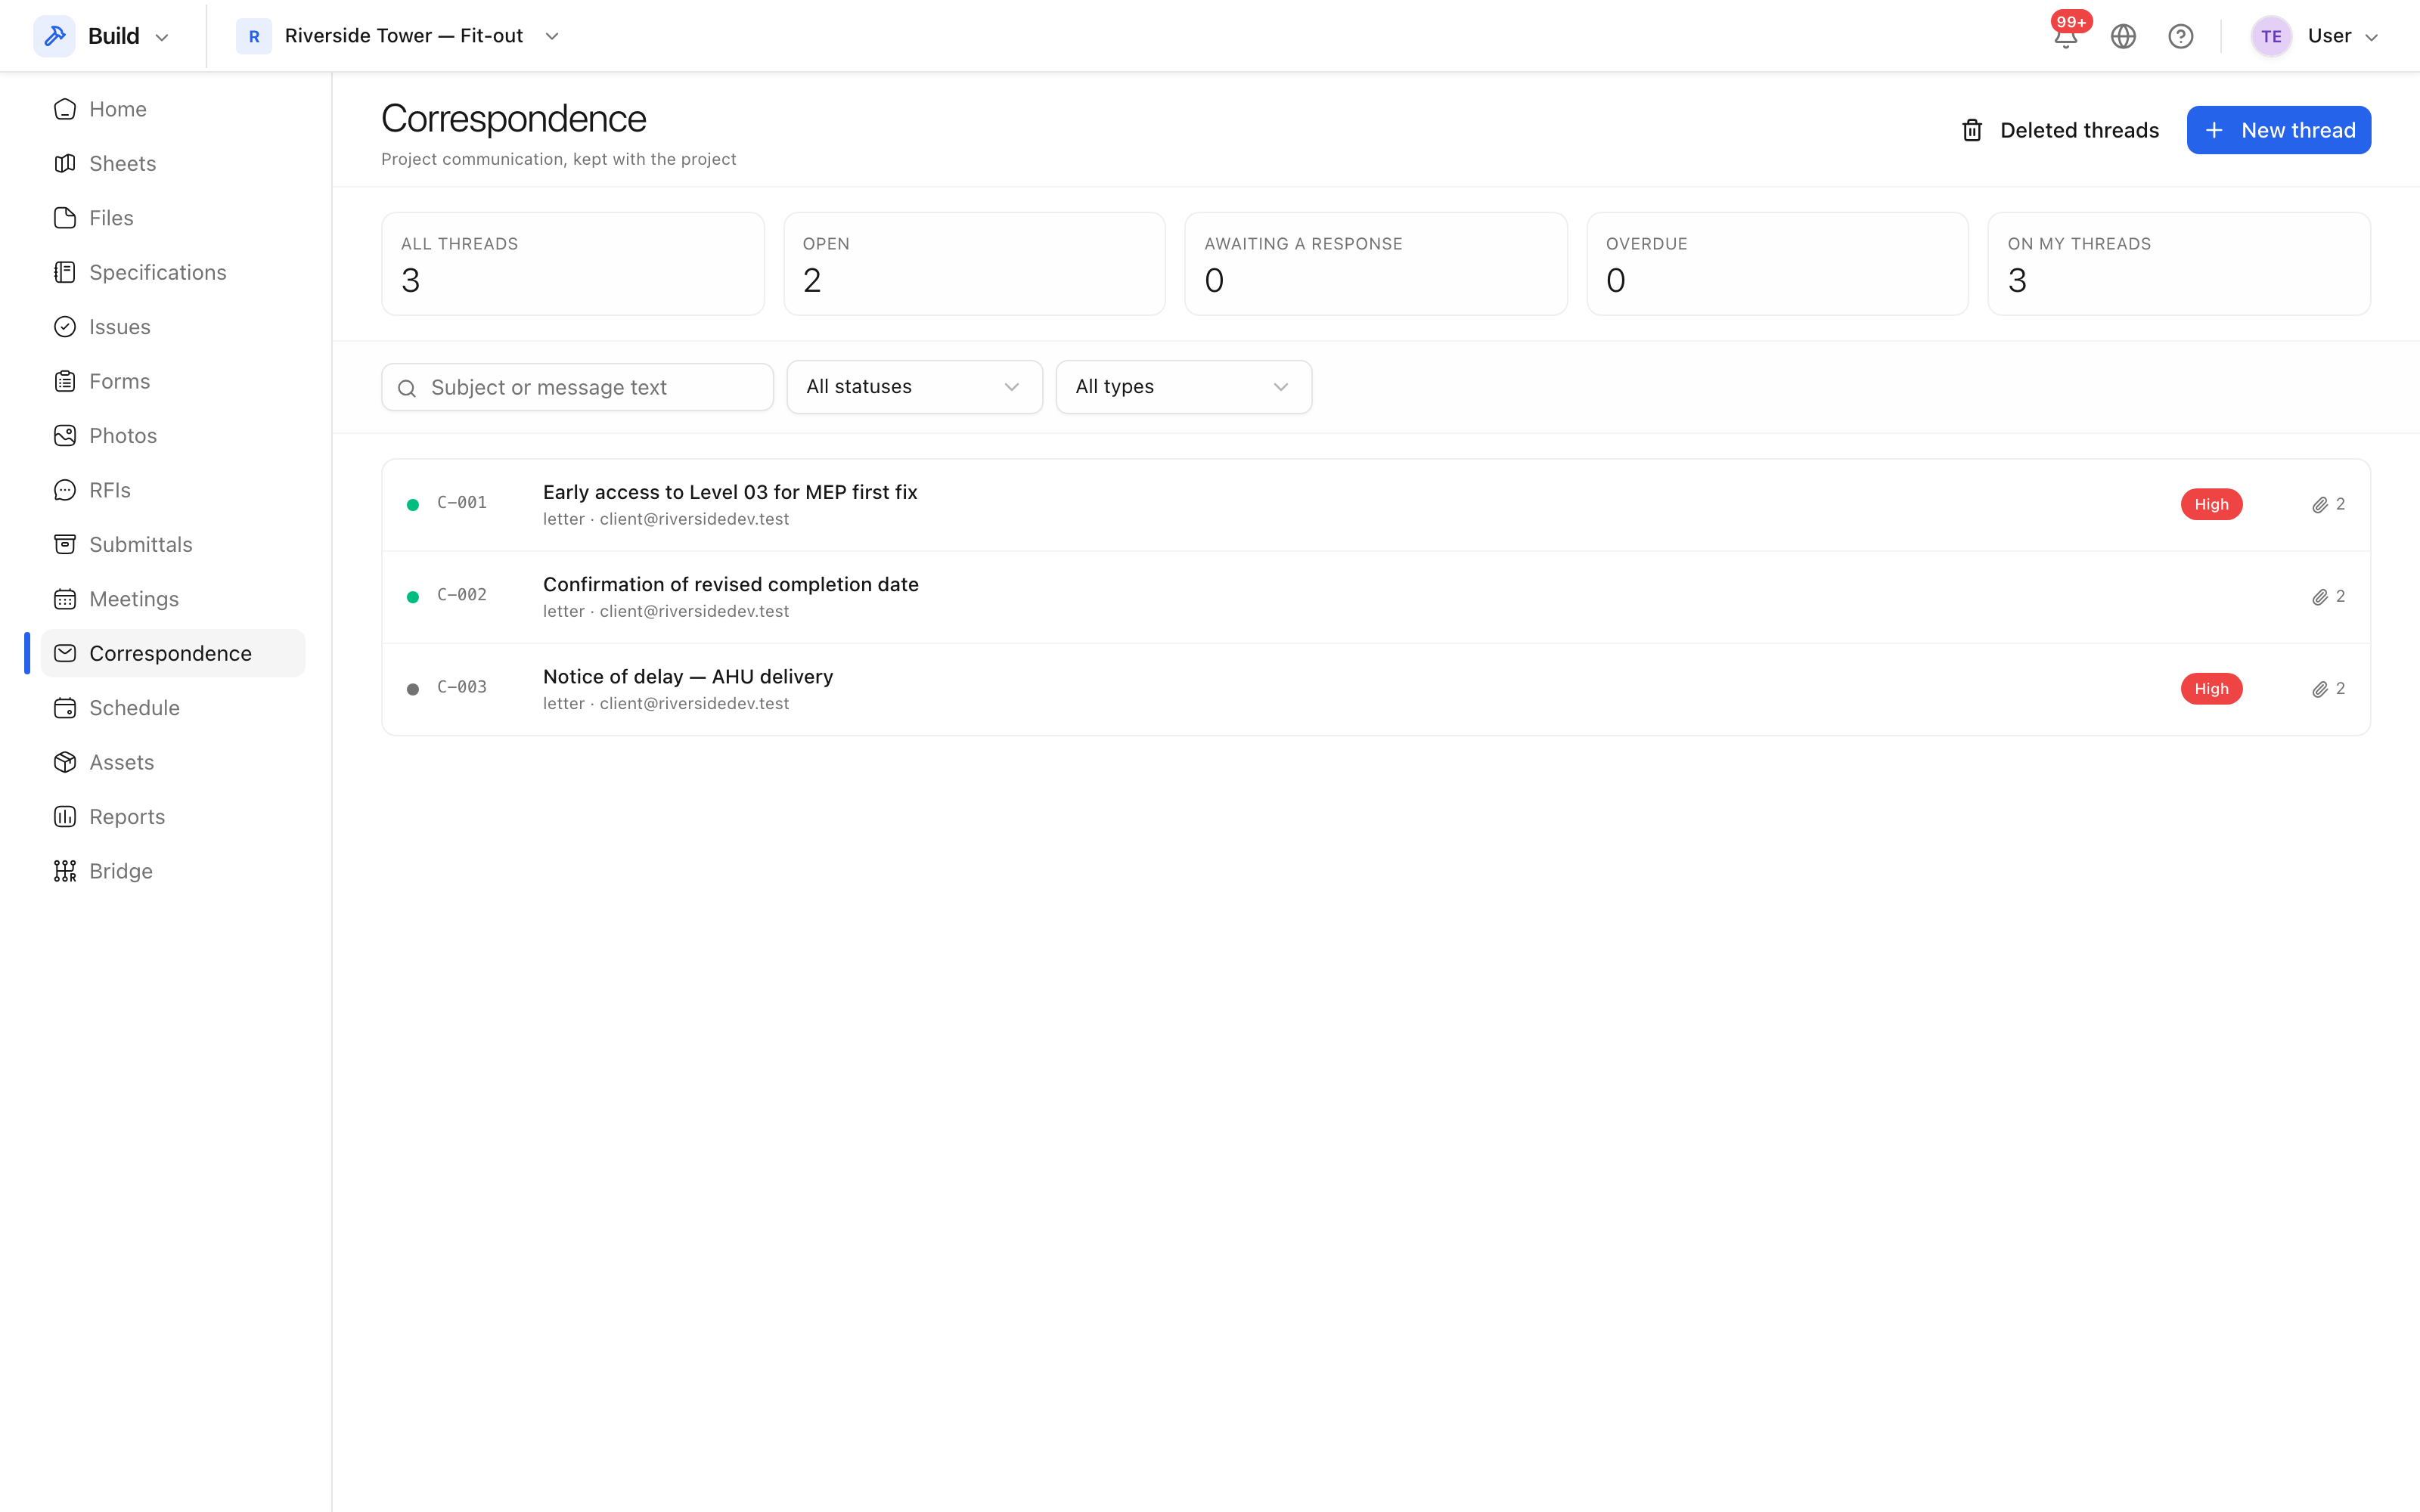Image resolution: width=2420 pixels, height=1512 pixels.
Task: Open the All statuses filter dropdown
Action: pos(914,387)
